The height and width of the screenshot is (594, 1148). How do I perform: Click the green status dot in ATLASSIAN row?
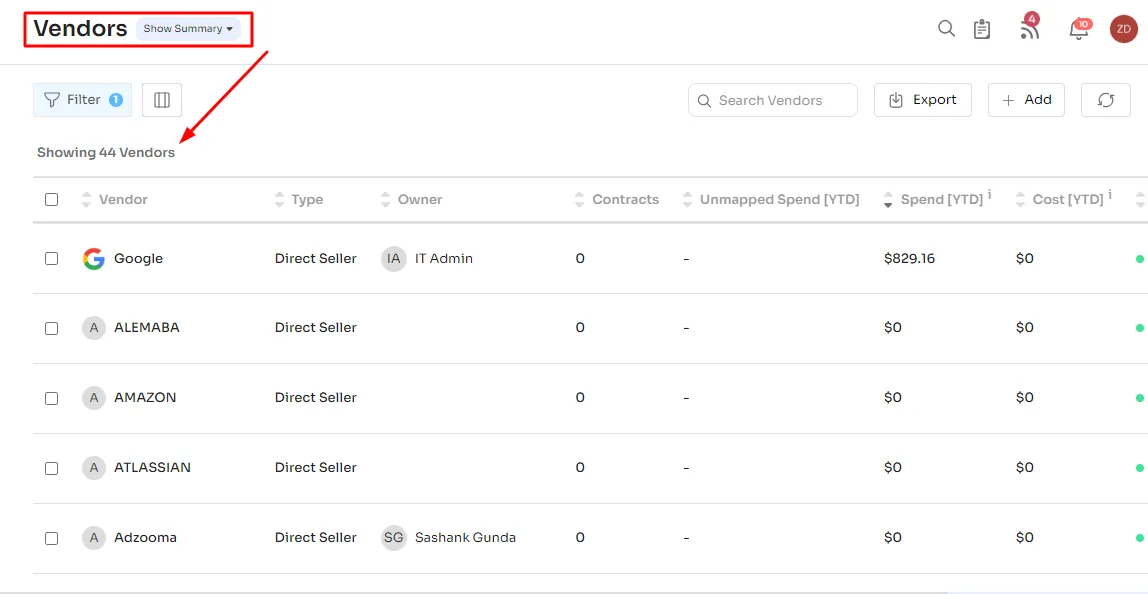click(1139, 467)
